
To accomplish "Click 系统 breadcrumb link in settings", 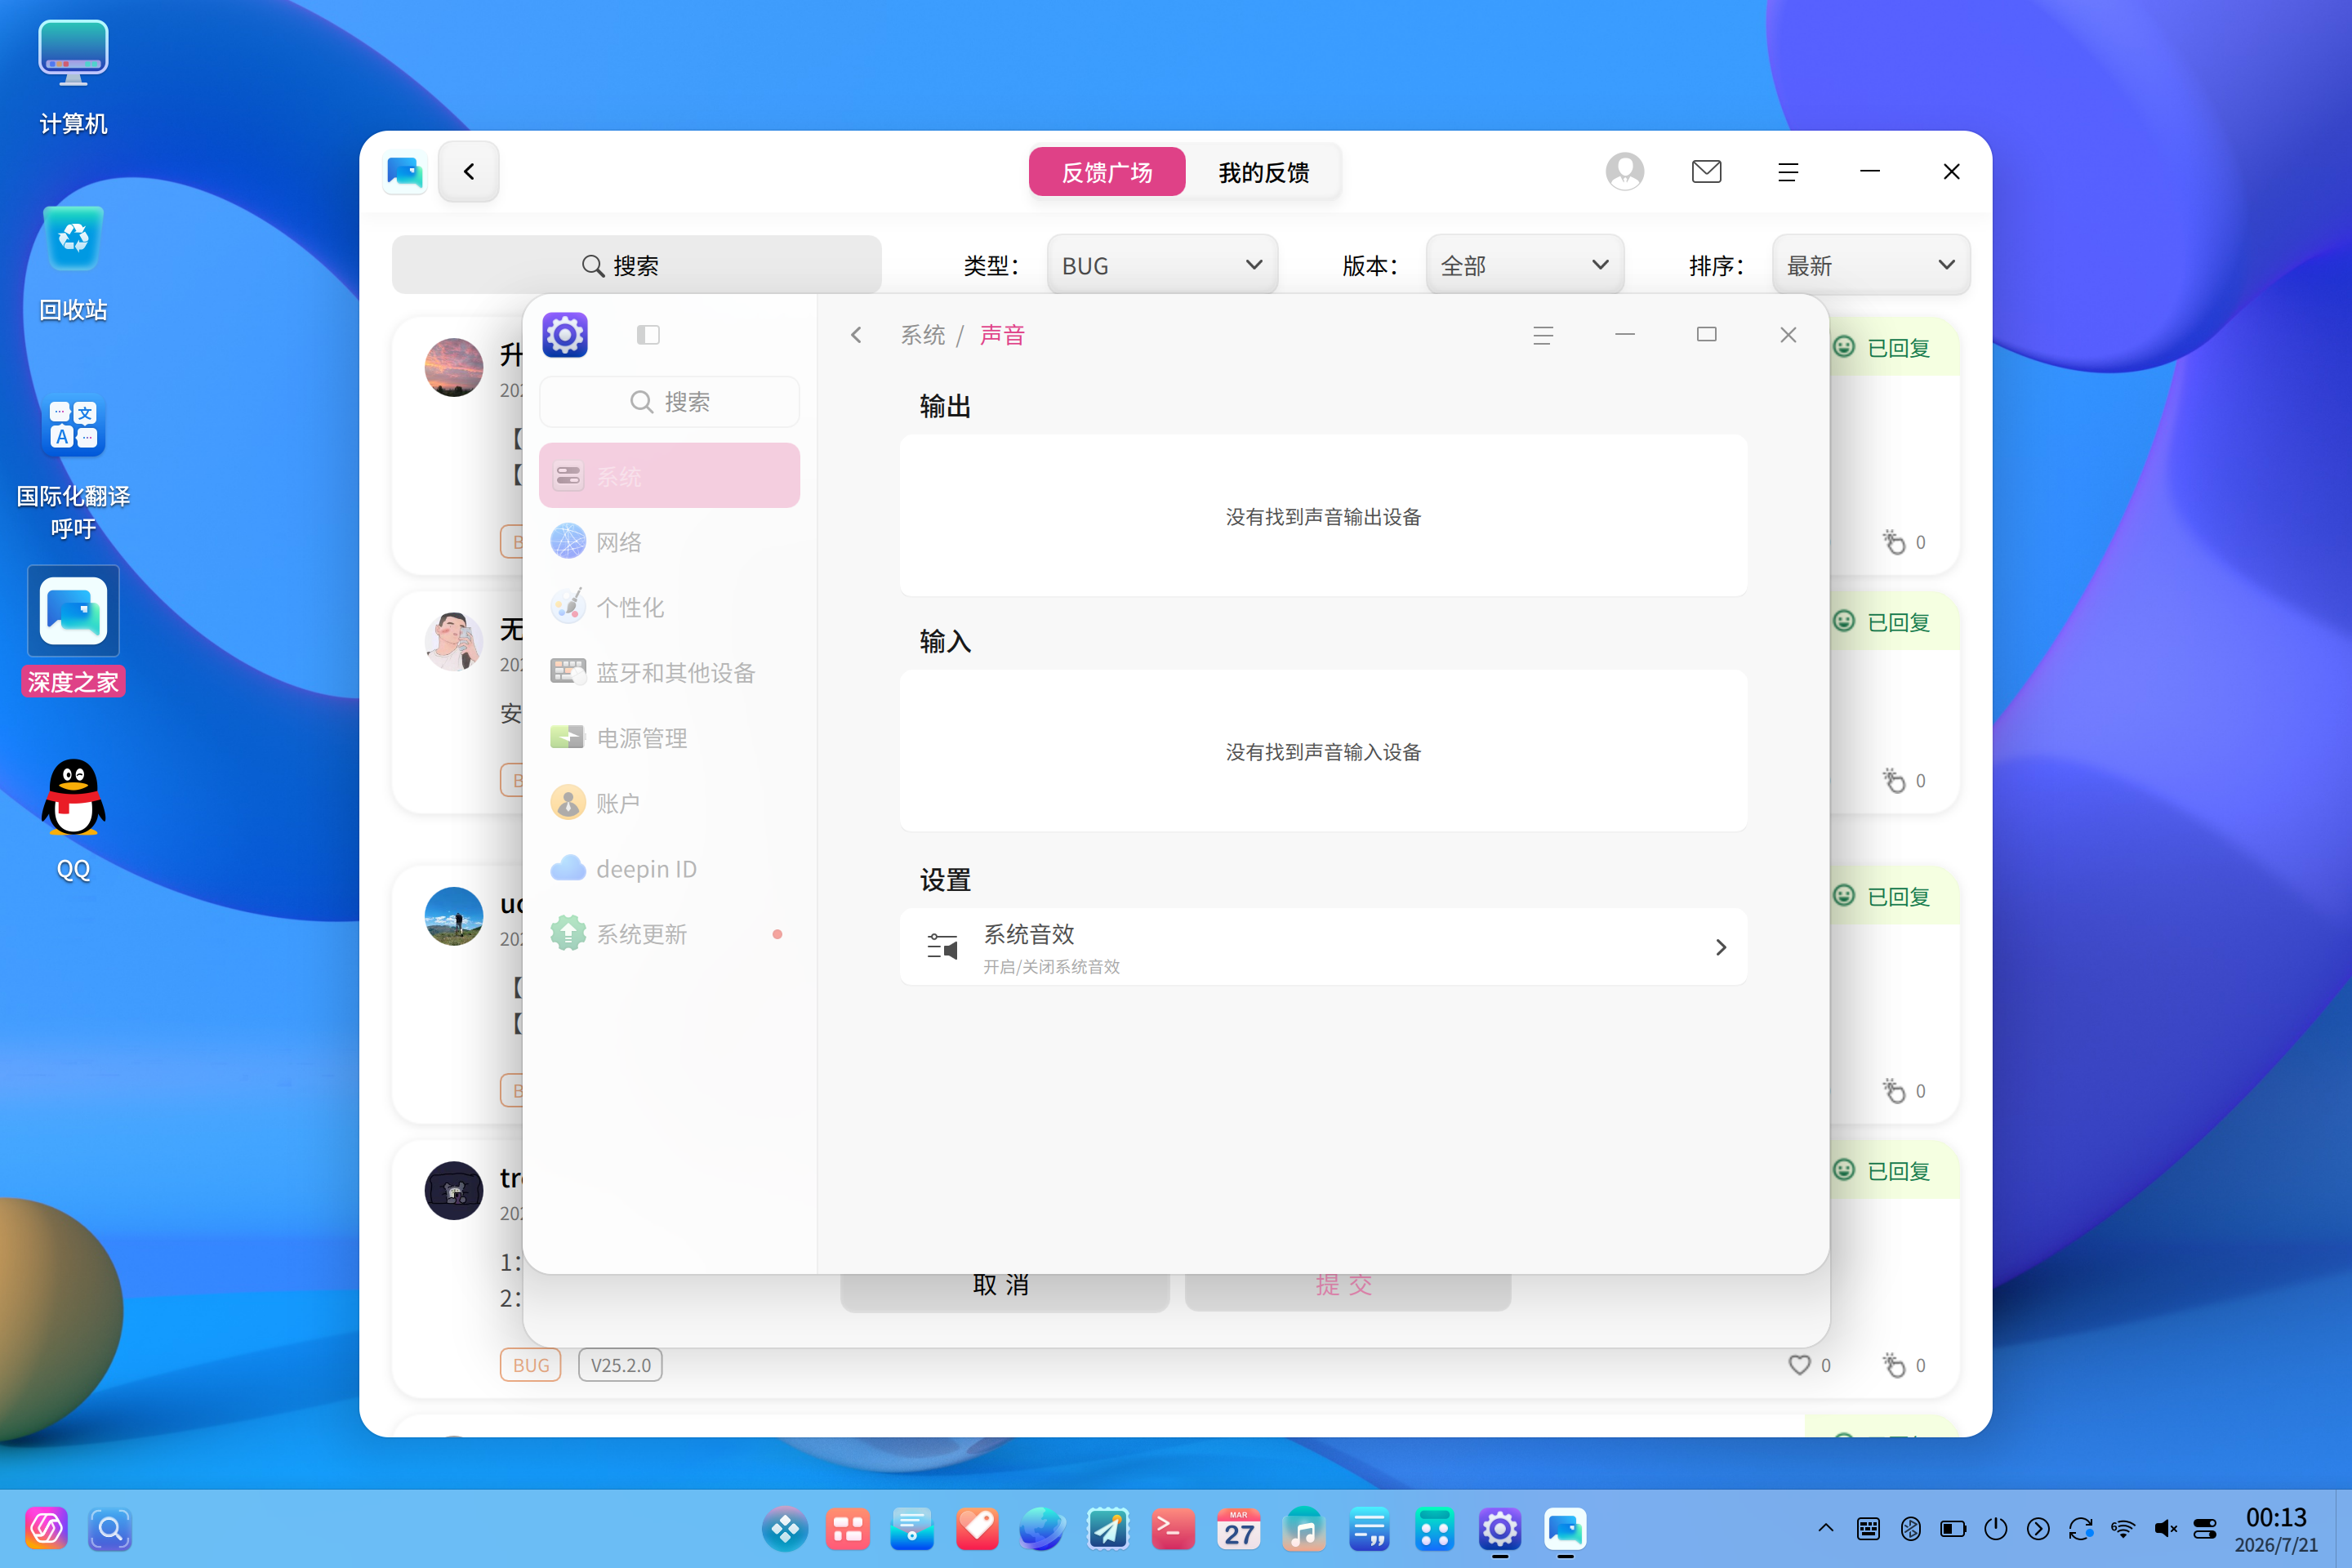I will click(x=922, y=335).
